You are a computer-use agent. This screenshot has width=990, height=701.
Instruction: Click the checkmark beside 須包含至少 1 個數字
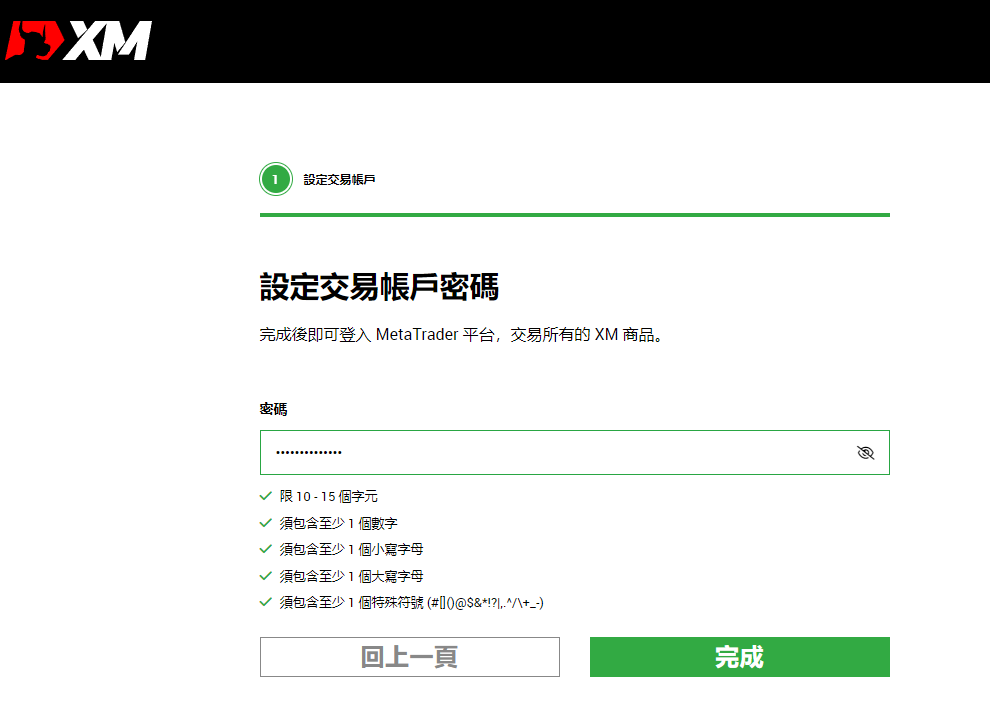267,523
